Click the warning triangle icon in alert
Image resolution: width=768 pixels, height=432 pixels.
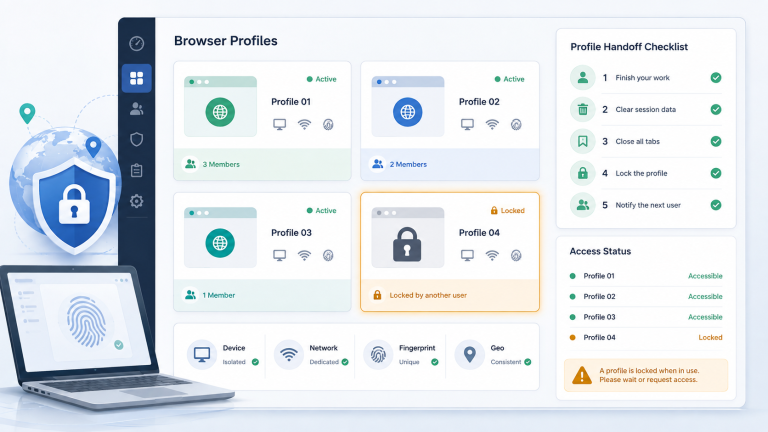(x=582, y=375)
